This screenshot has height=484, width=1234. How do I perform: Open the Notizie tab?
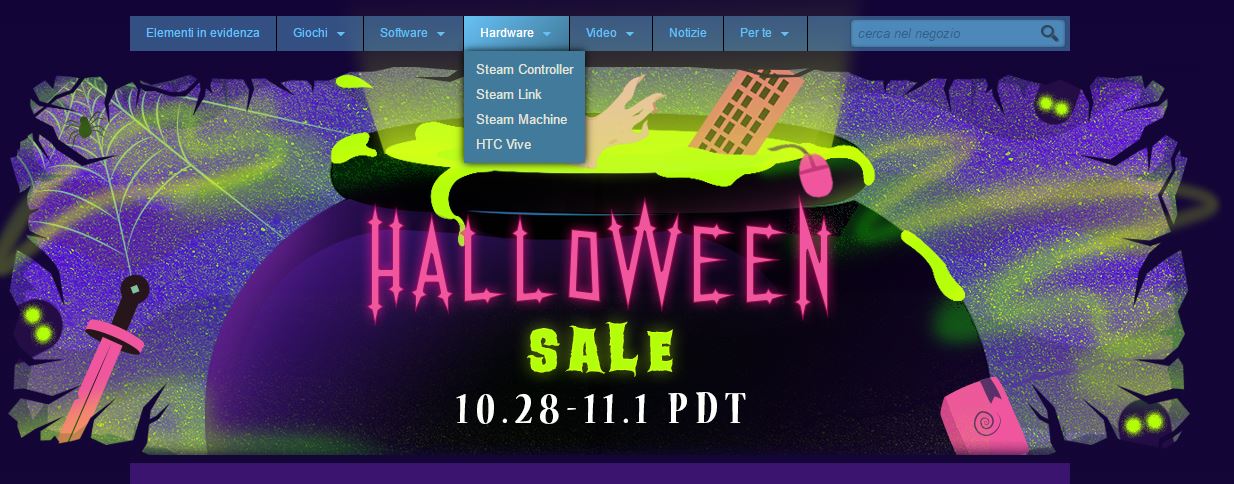pyautogui.click(x=688, y=33)
